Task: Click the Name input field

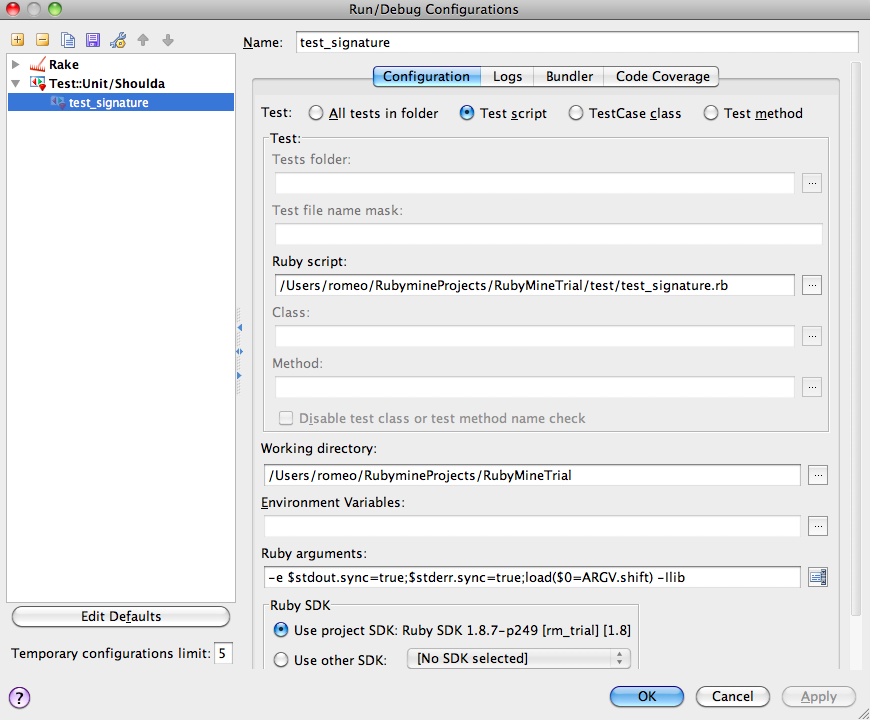Action: [x=577, y=43]
